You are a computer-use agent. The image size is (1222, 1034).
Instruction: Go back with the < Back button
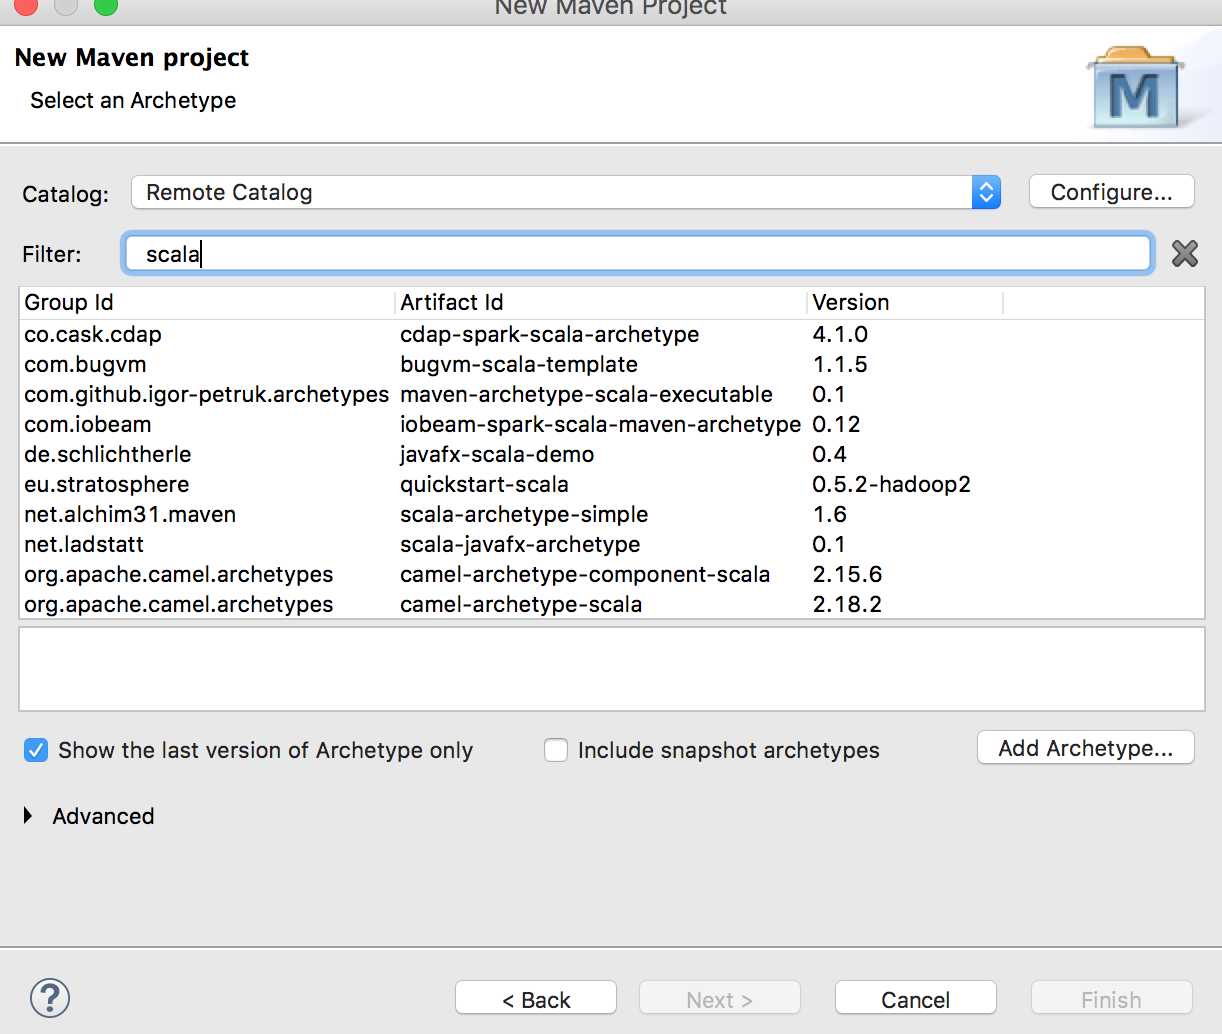pyautogui.click(x=536, y=999)
